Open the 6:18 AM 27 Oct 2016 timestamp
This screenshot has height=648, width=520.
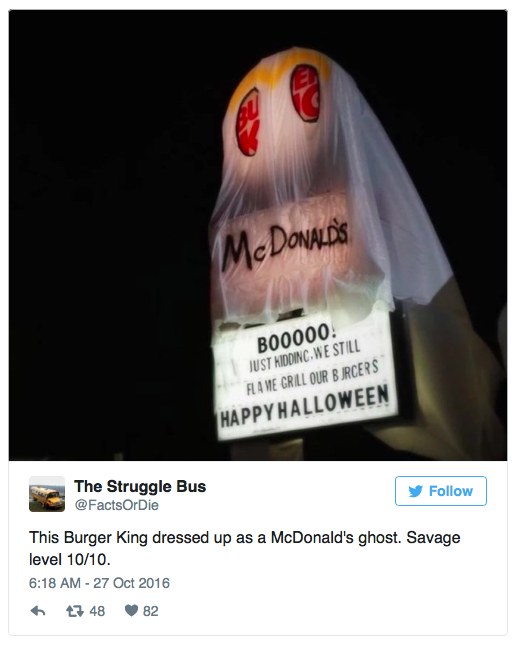(x=99, y=583)
